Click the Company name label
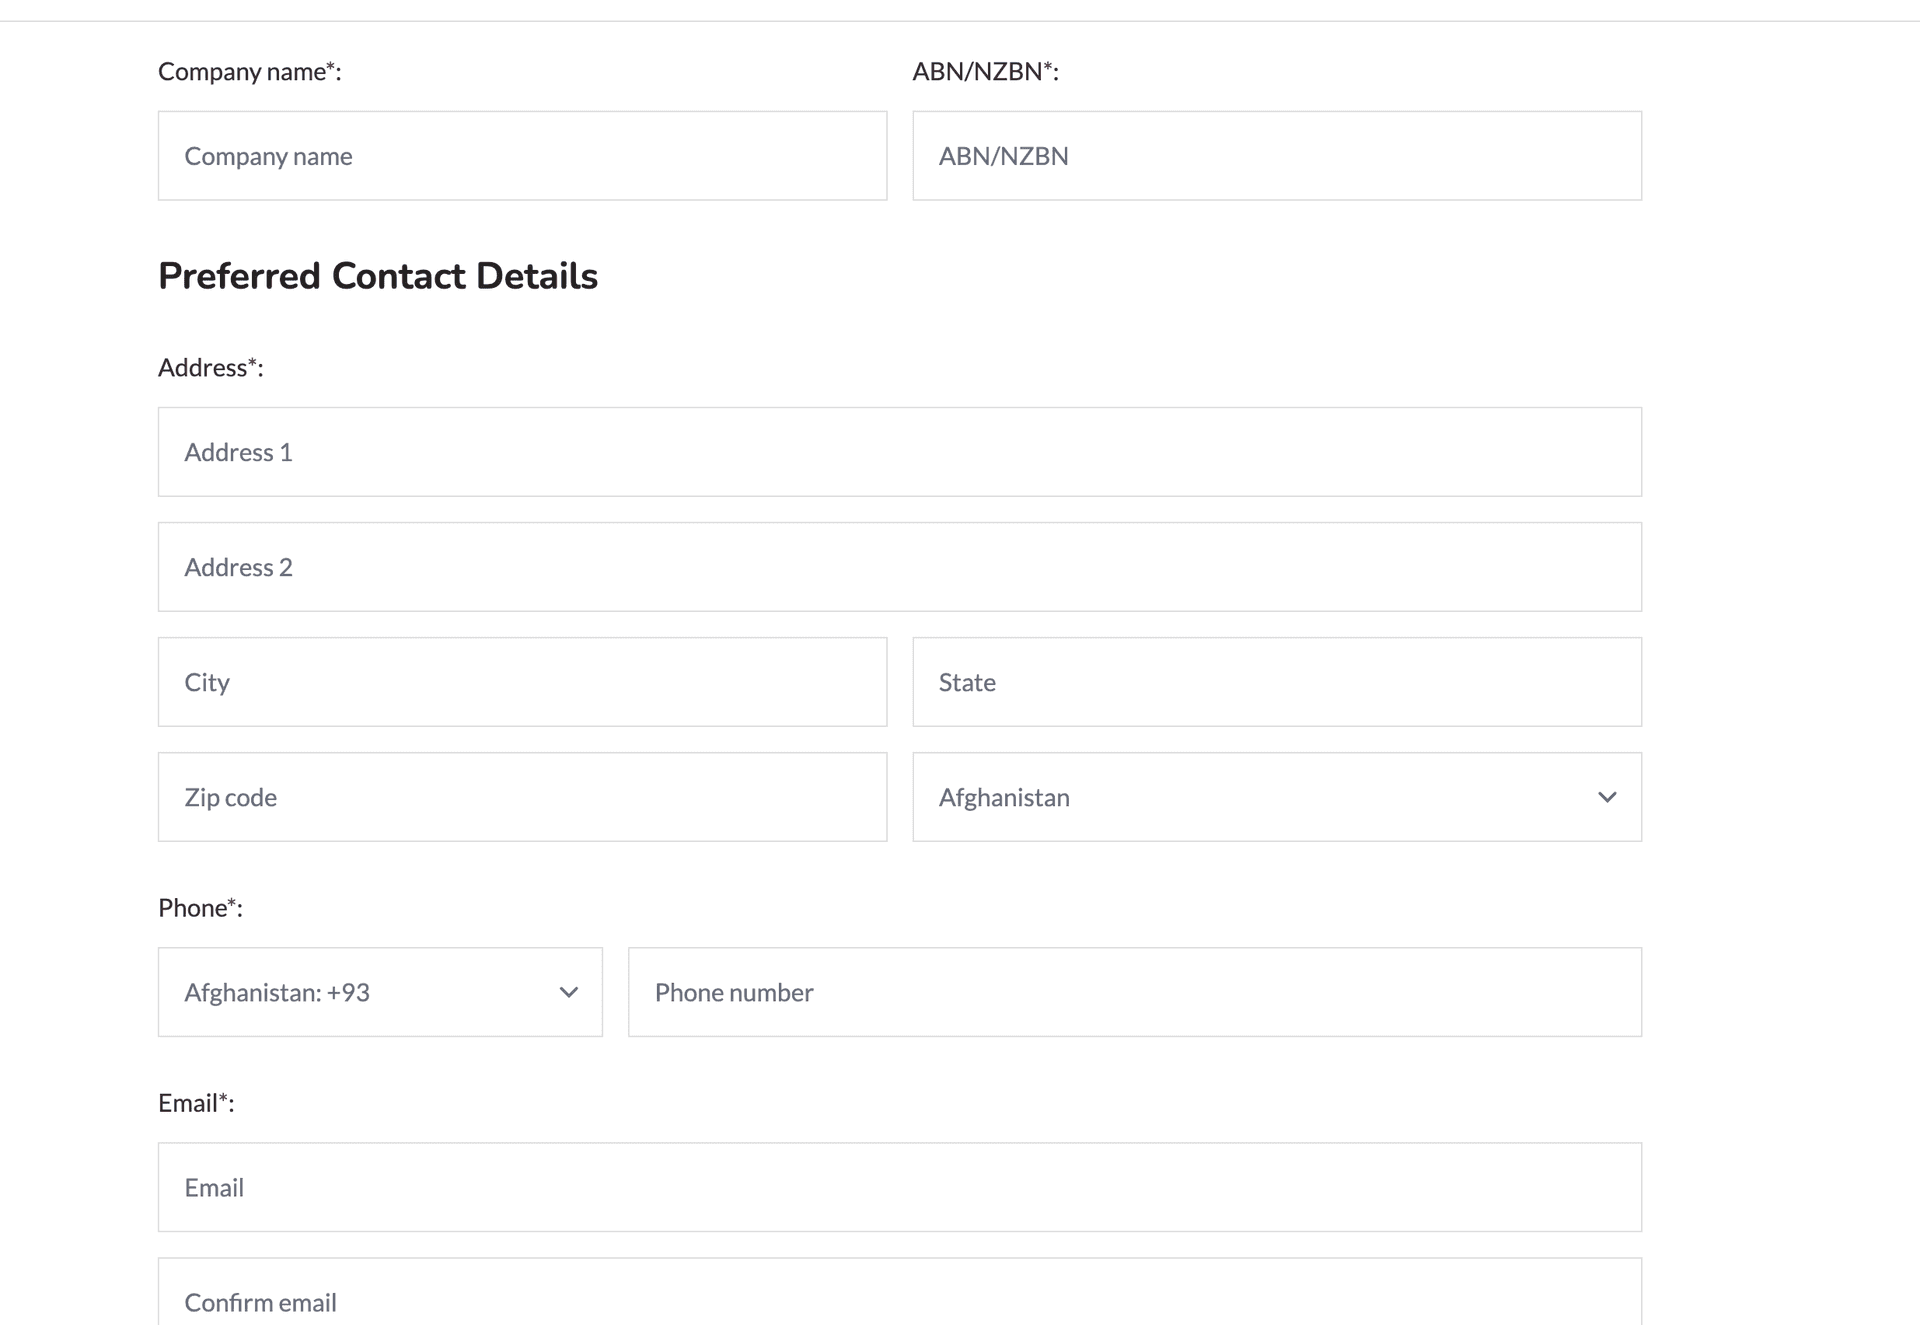This screenshot has height=1325, width=1920. [x=249, y=71]
